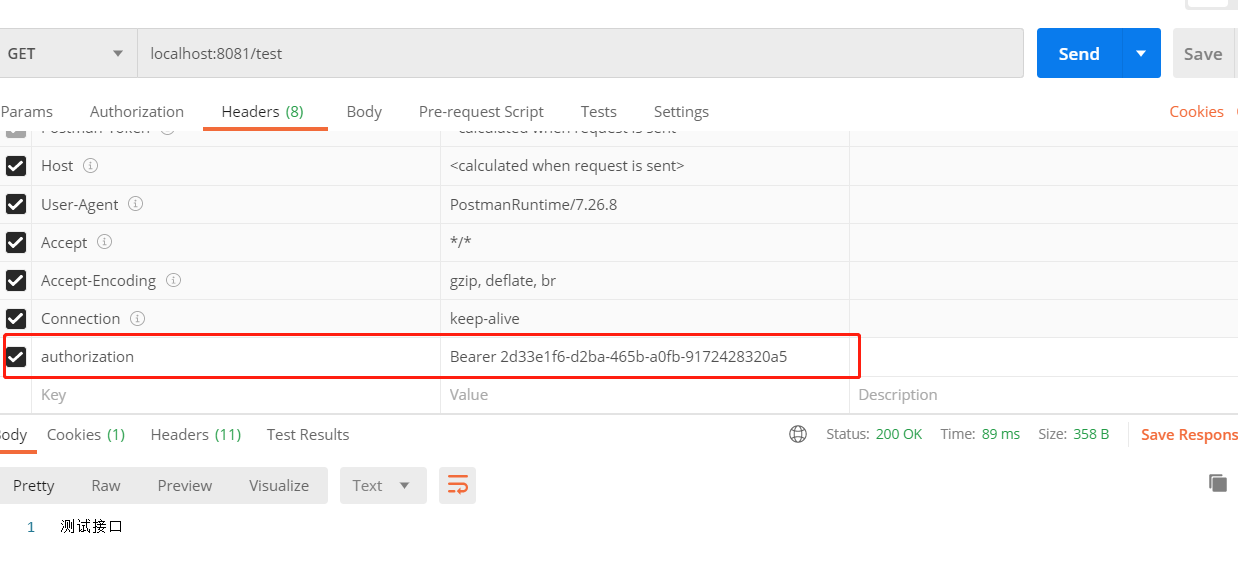
Task: Uncheck the User-Agent header checkbox
Action: click(16, 204)
